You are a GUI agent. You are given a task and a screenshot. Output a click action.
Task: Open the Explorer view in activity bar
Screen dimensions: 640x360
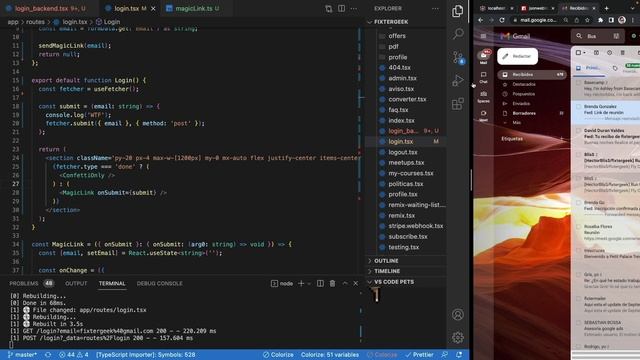click(458, 11)
